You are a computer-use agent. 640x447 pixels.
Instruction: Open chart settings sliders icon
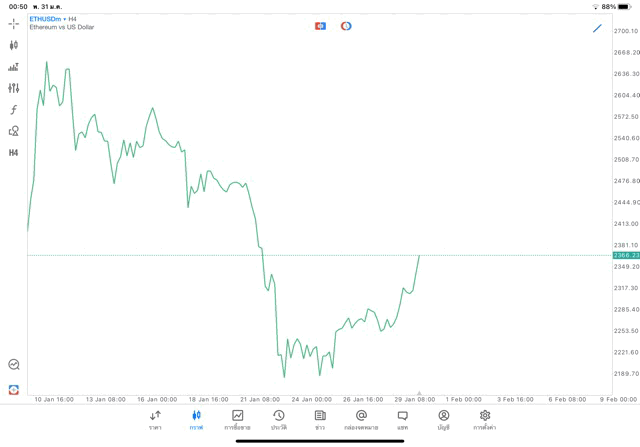pyautogui.click(x=14, y=88)
